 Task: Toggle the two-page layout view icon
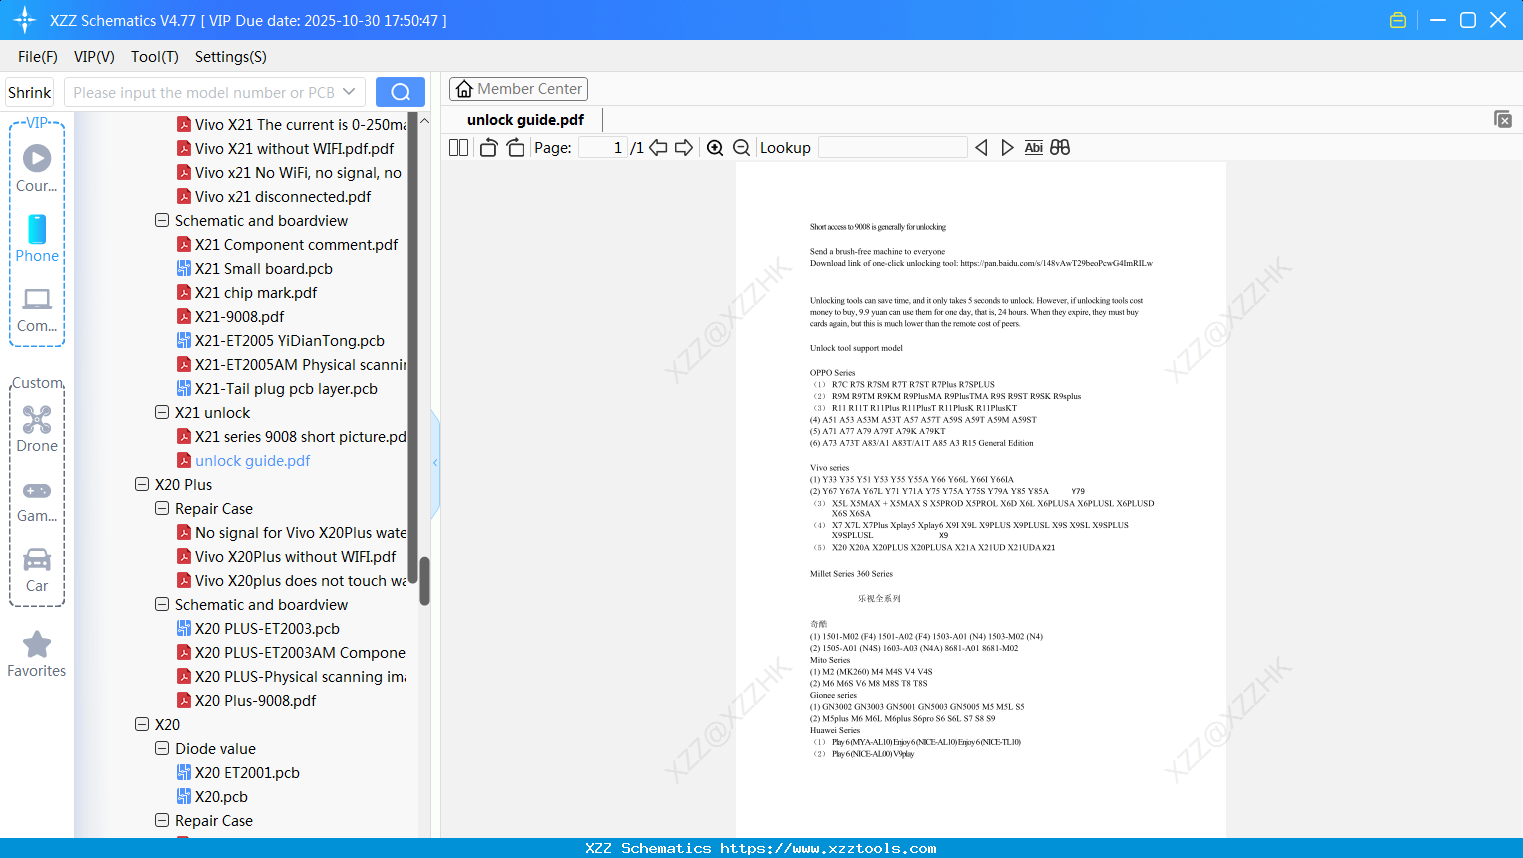tap(459, 148)
